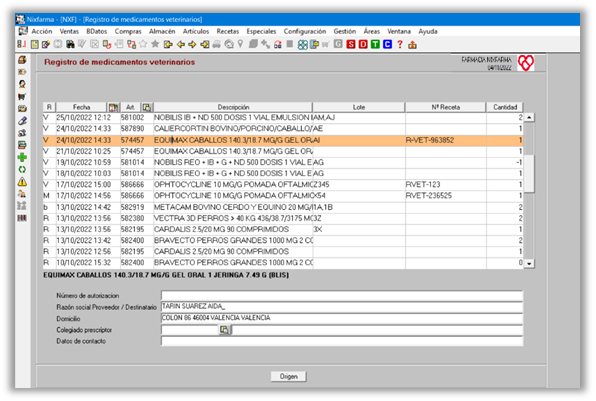Click the Origen button
Image resolution: width=596 pixels, height=401 pixels.
click(288, 376)
